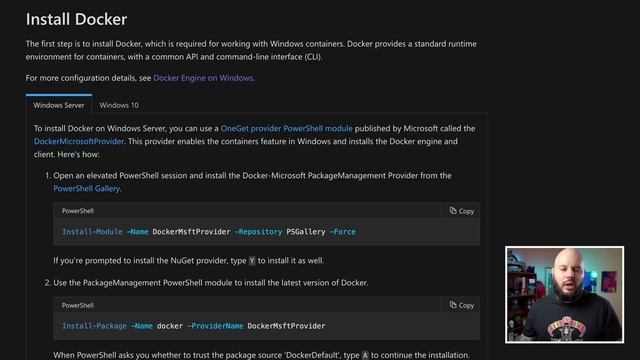Click the Install Docker heading
The height and width of the screenshot is (360, 640).
point(76,19)
